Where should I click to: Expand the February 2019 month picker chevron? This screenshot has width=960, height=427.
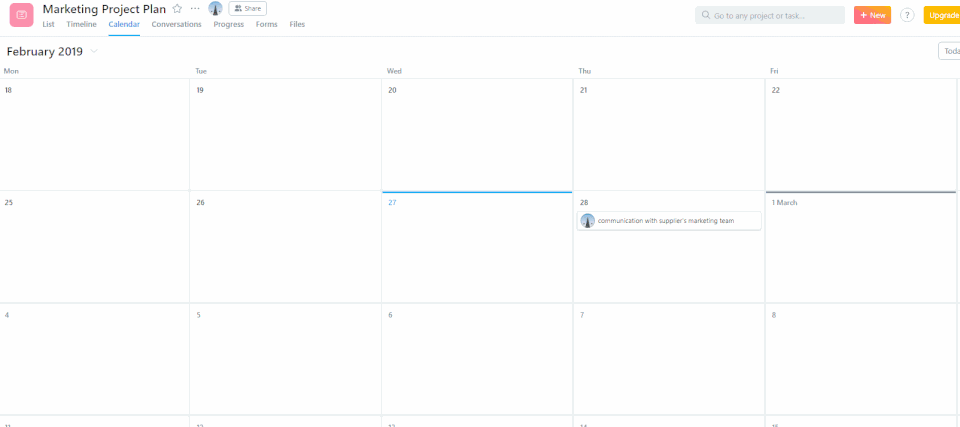[x=94, y=51]
